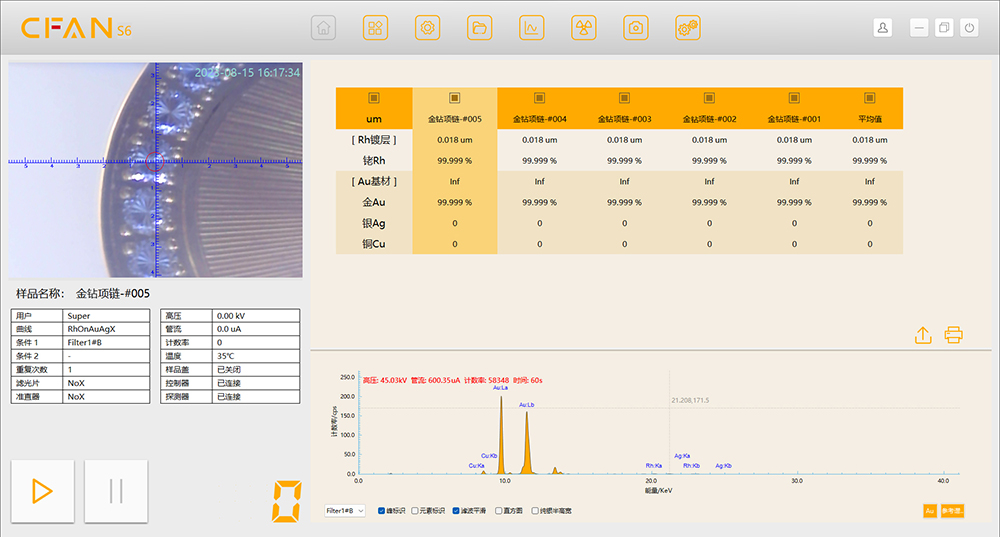Toggle checkbox for 金钻项链-#005 column

(454, 98)
